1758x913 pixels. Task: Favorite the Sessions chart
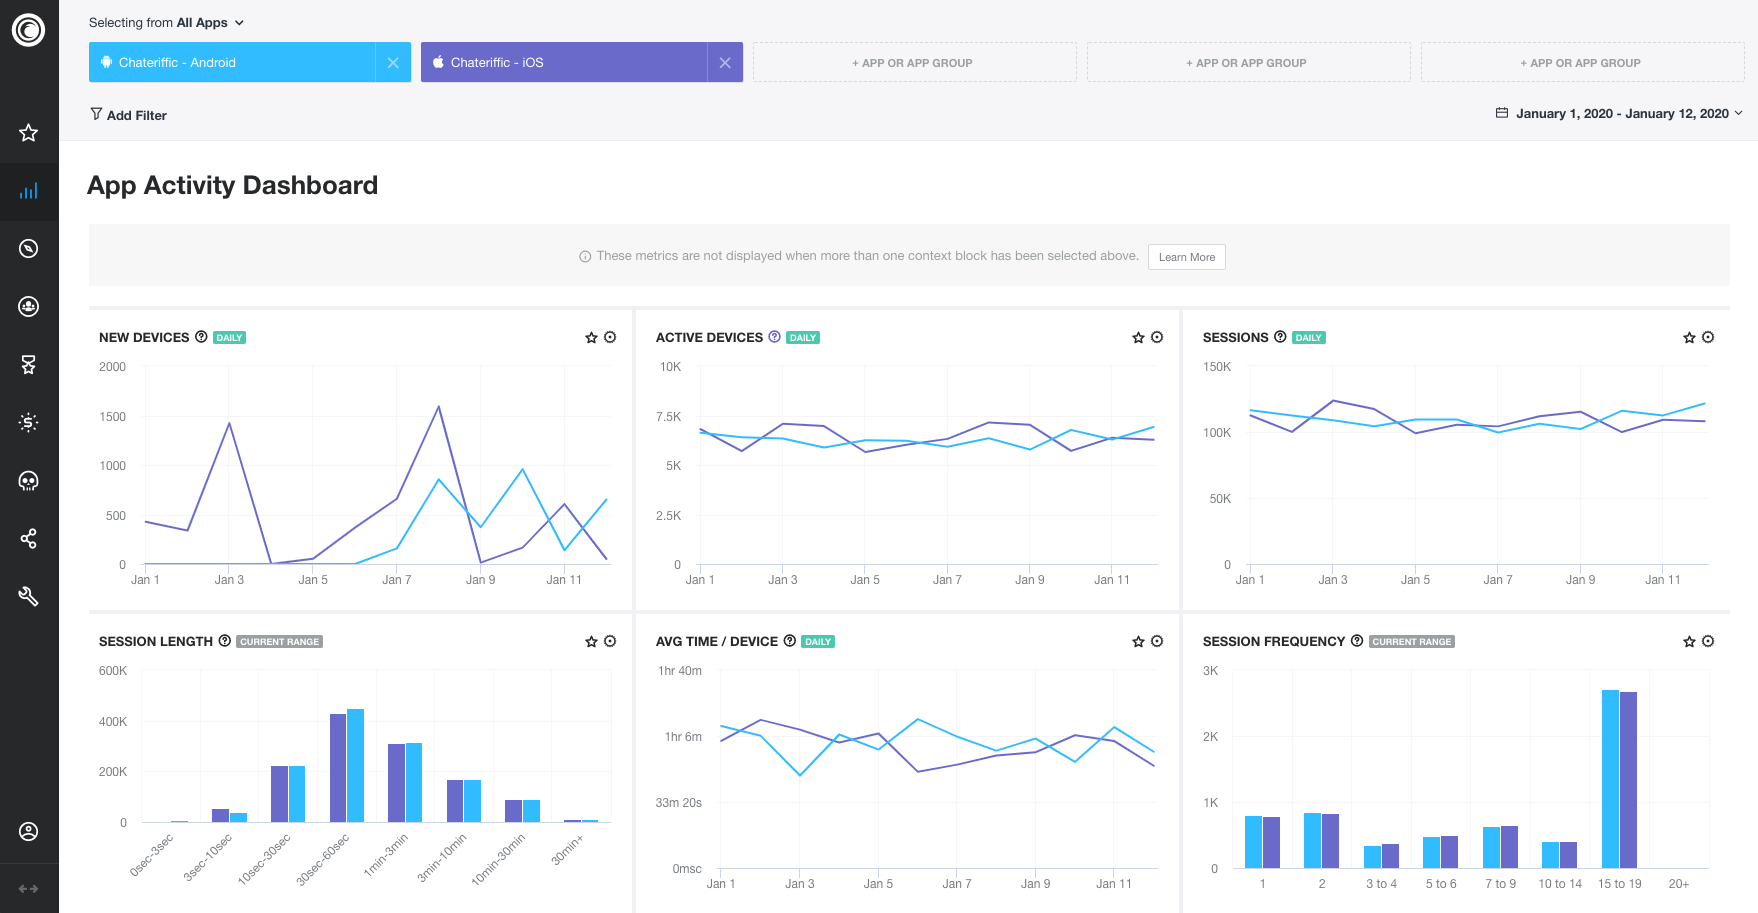pos(1689,338)
